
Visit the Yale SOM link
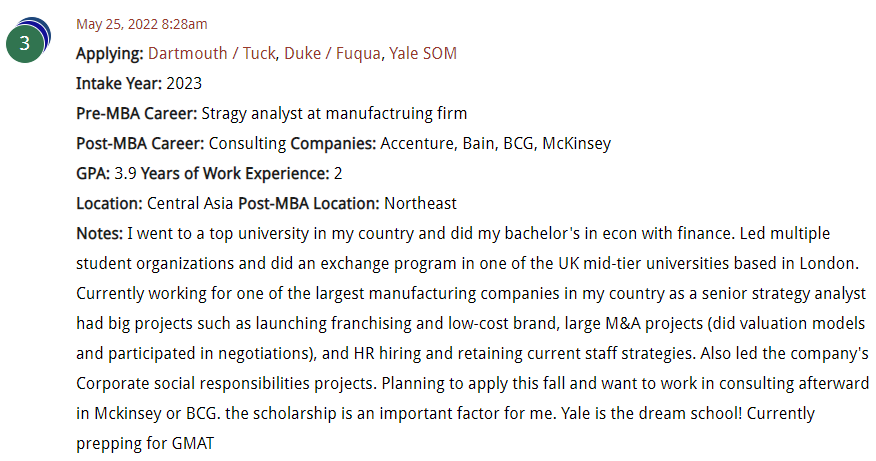point(423,53)
